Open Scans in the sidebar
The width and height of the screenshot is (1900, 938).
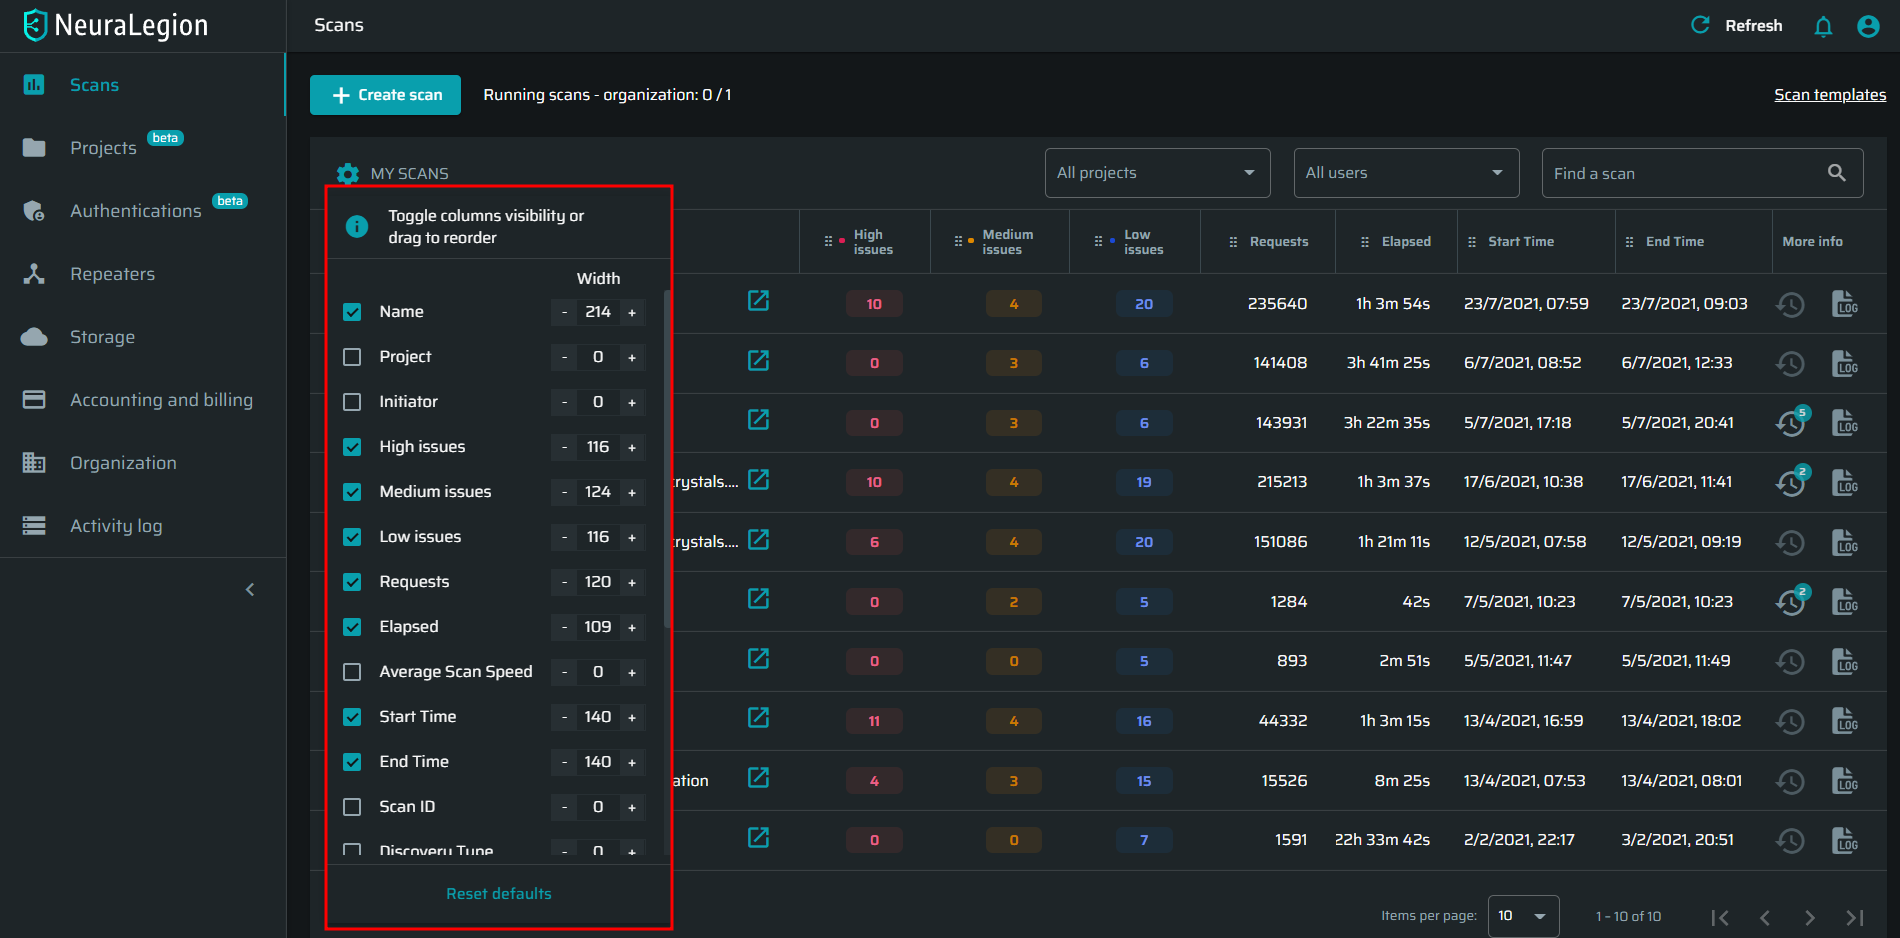click(142, 85)
